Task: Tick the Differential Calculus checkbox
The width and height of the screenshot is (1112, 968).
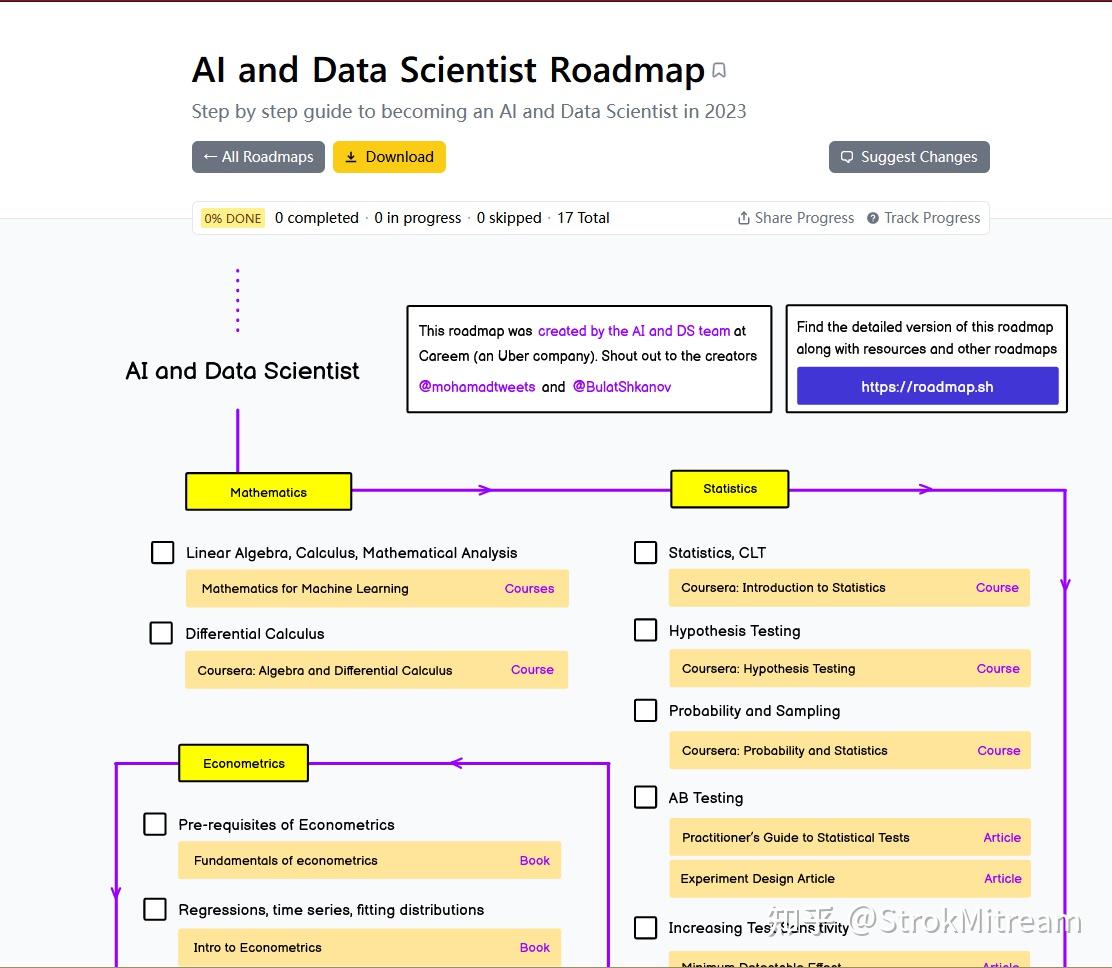Action: [161, 633]
